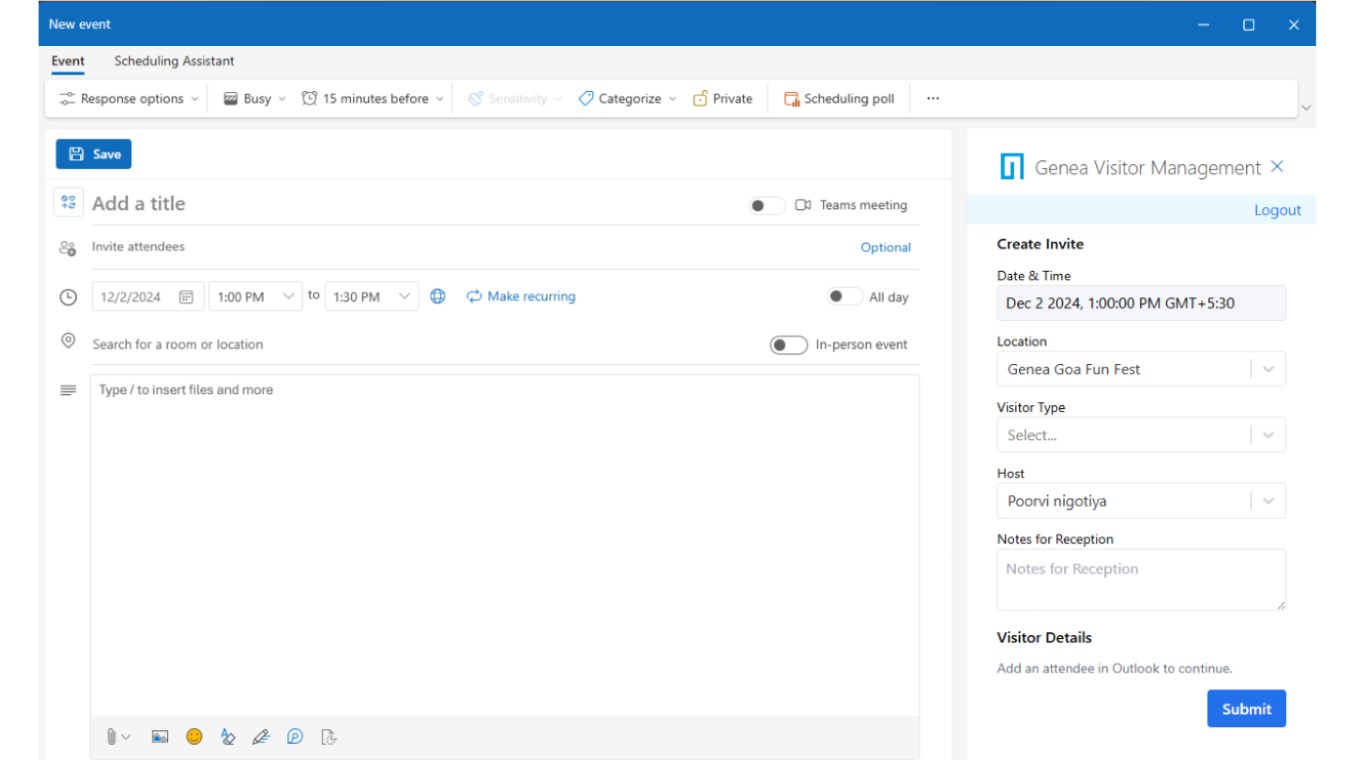This screenshot has width=1366, height=768.
Task: Click the paperclip attach file icon
Action: (112, 737)
